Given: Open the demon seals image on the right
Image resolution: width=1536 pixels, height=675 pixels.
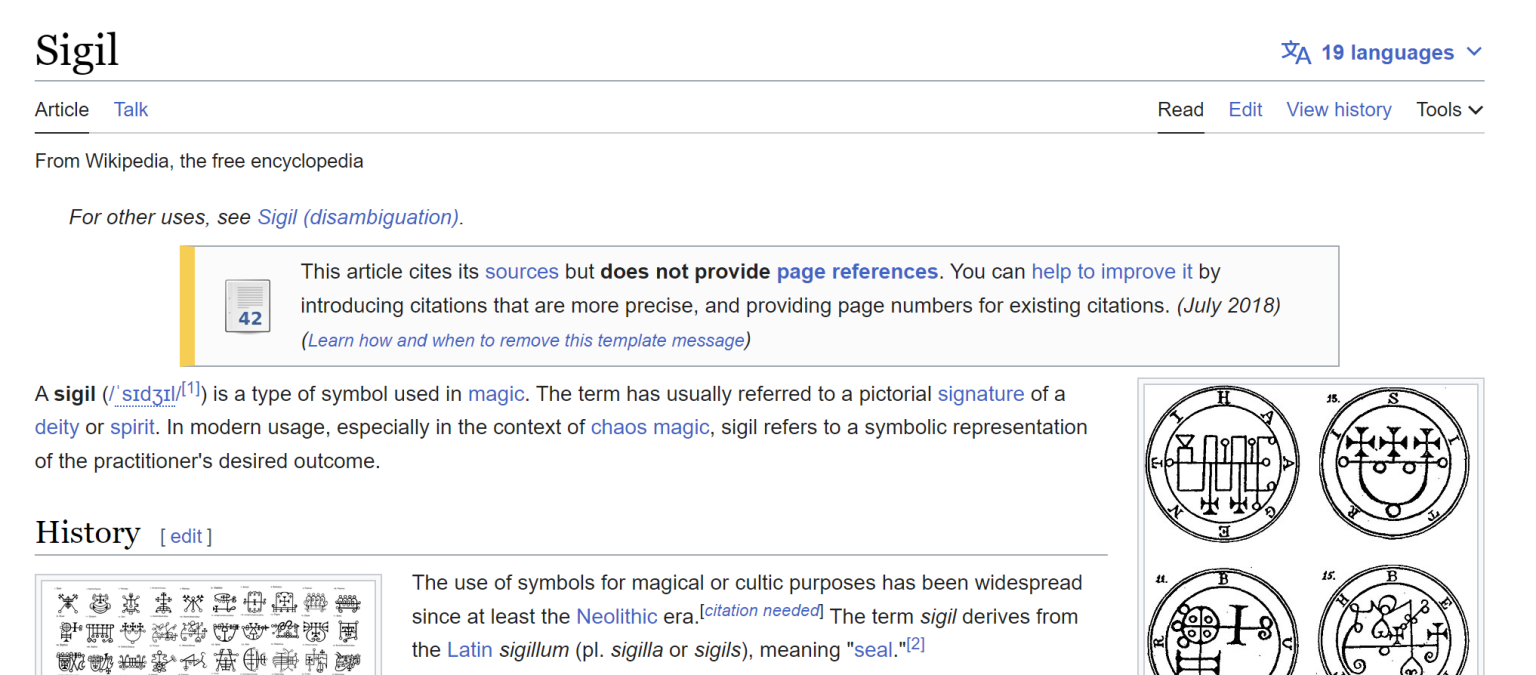Looking at the screenshot, I should pyautogui.click(x=1311, y=528).
